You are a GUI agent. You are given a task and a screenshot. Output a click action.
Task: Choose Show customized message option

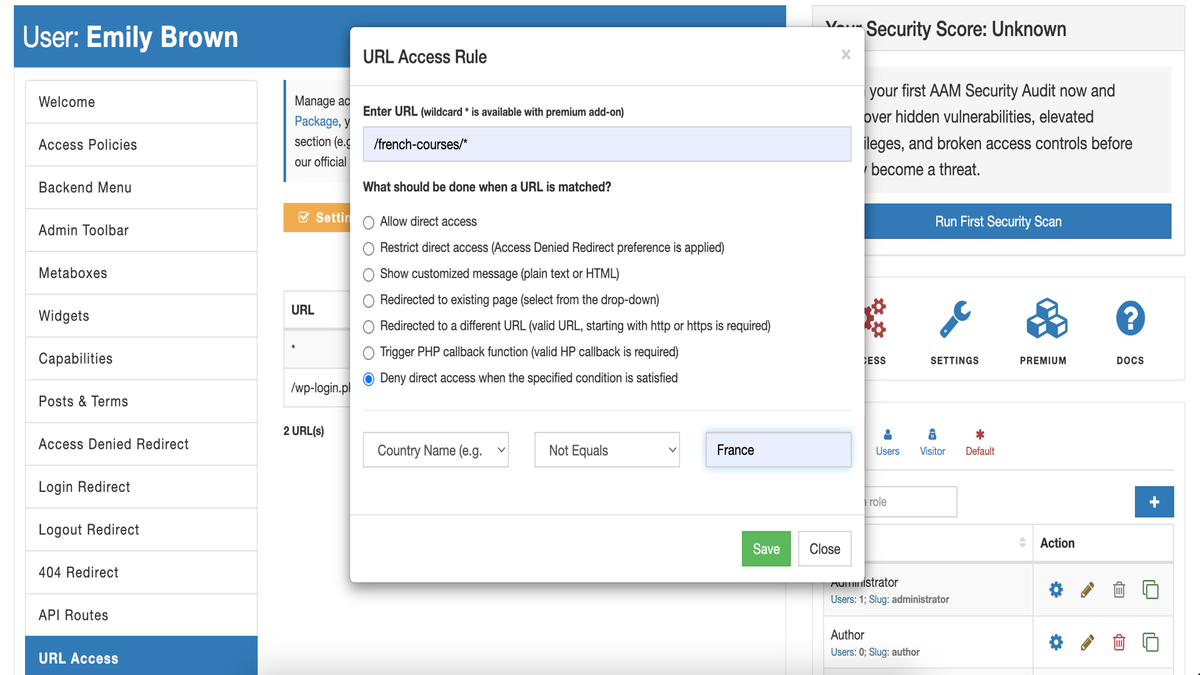coord(369,274)
